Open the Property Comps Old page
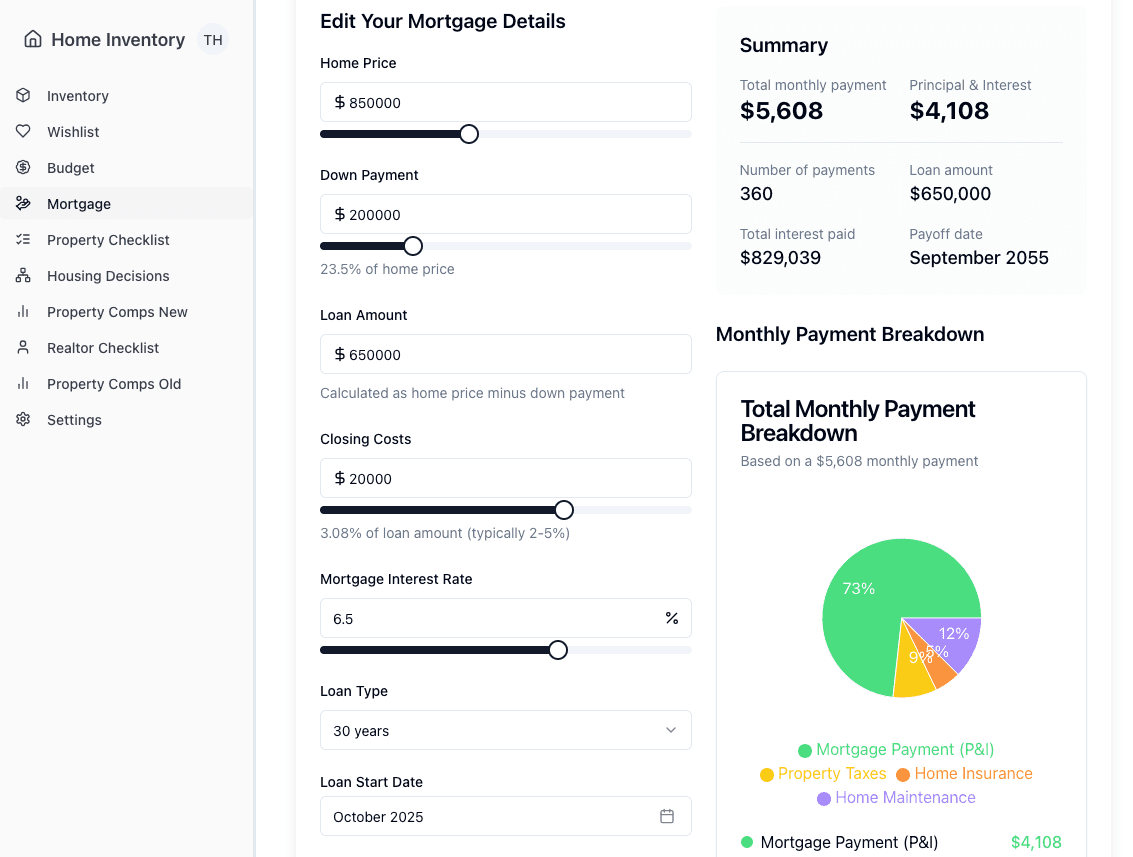 (x=114, y=384)
